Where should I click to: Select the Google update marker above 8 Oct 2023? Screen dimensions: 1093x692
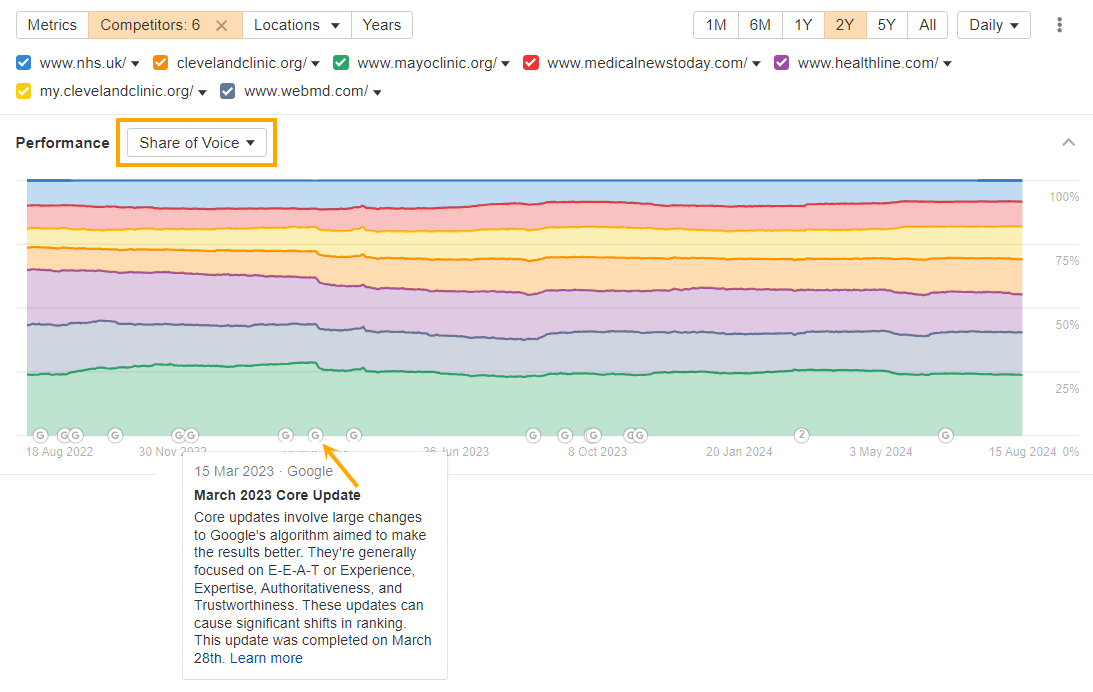[x=592, y=435]
